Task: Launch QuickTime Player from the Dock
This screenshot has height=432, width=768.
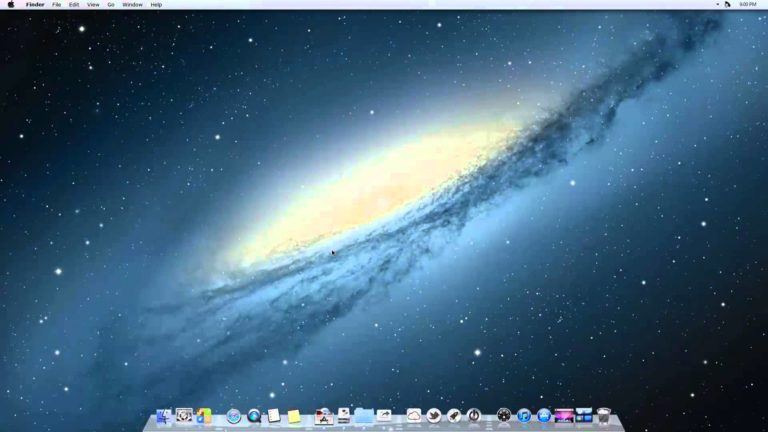Action: click(x=254, y=416)
